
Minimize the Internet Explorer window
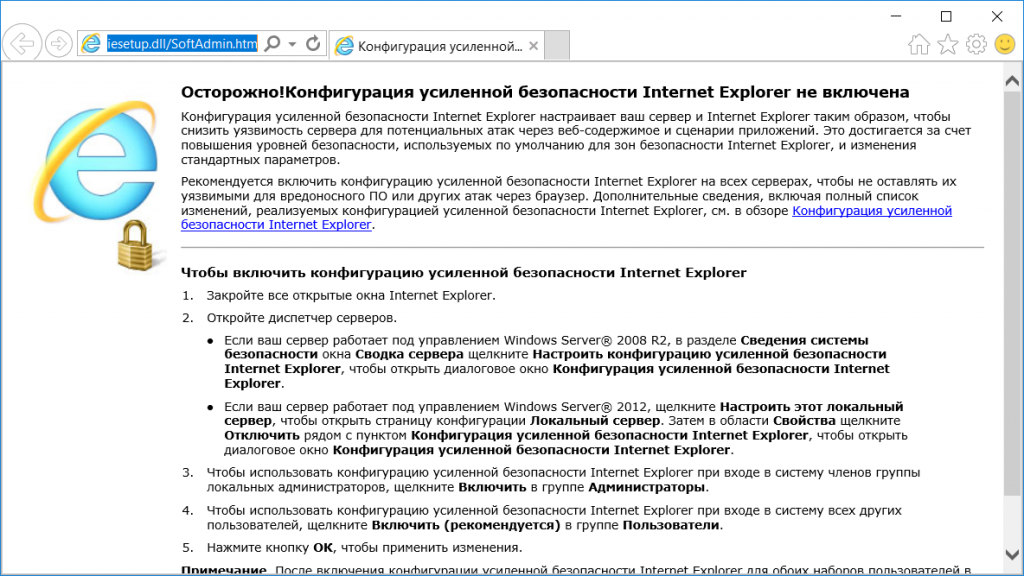point(896,16)
